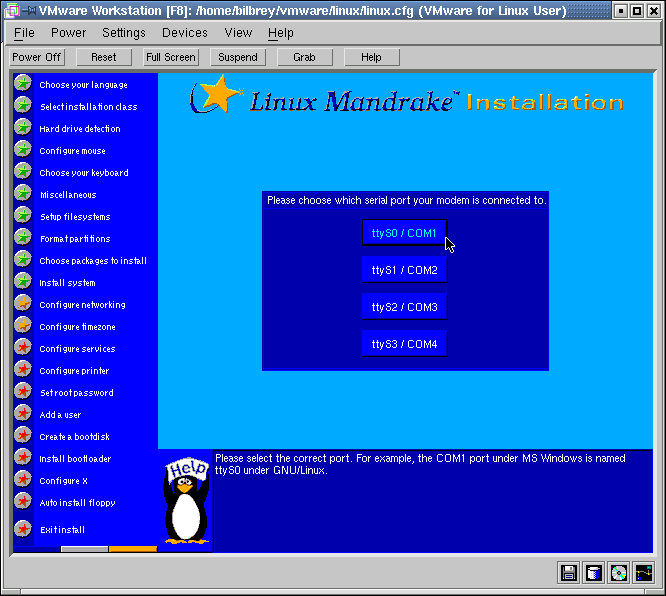Select the ttyS0 / COM1 serial port
This screenshot has height=596, width=666.
pos(404,233)
